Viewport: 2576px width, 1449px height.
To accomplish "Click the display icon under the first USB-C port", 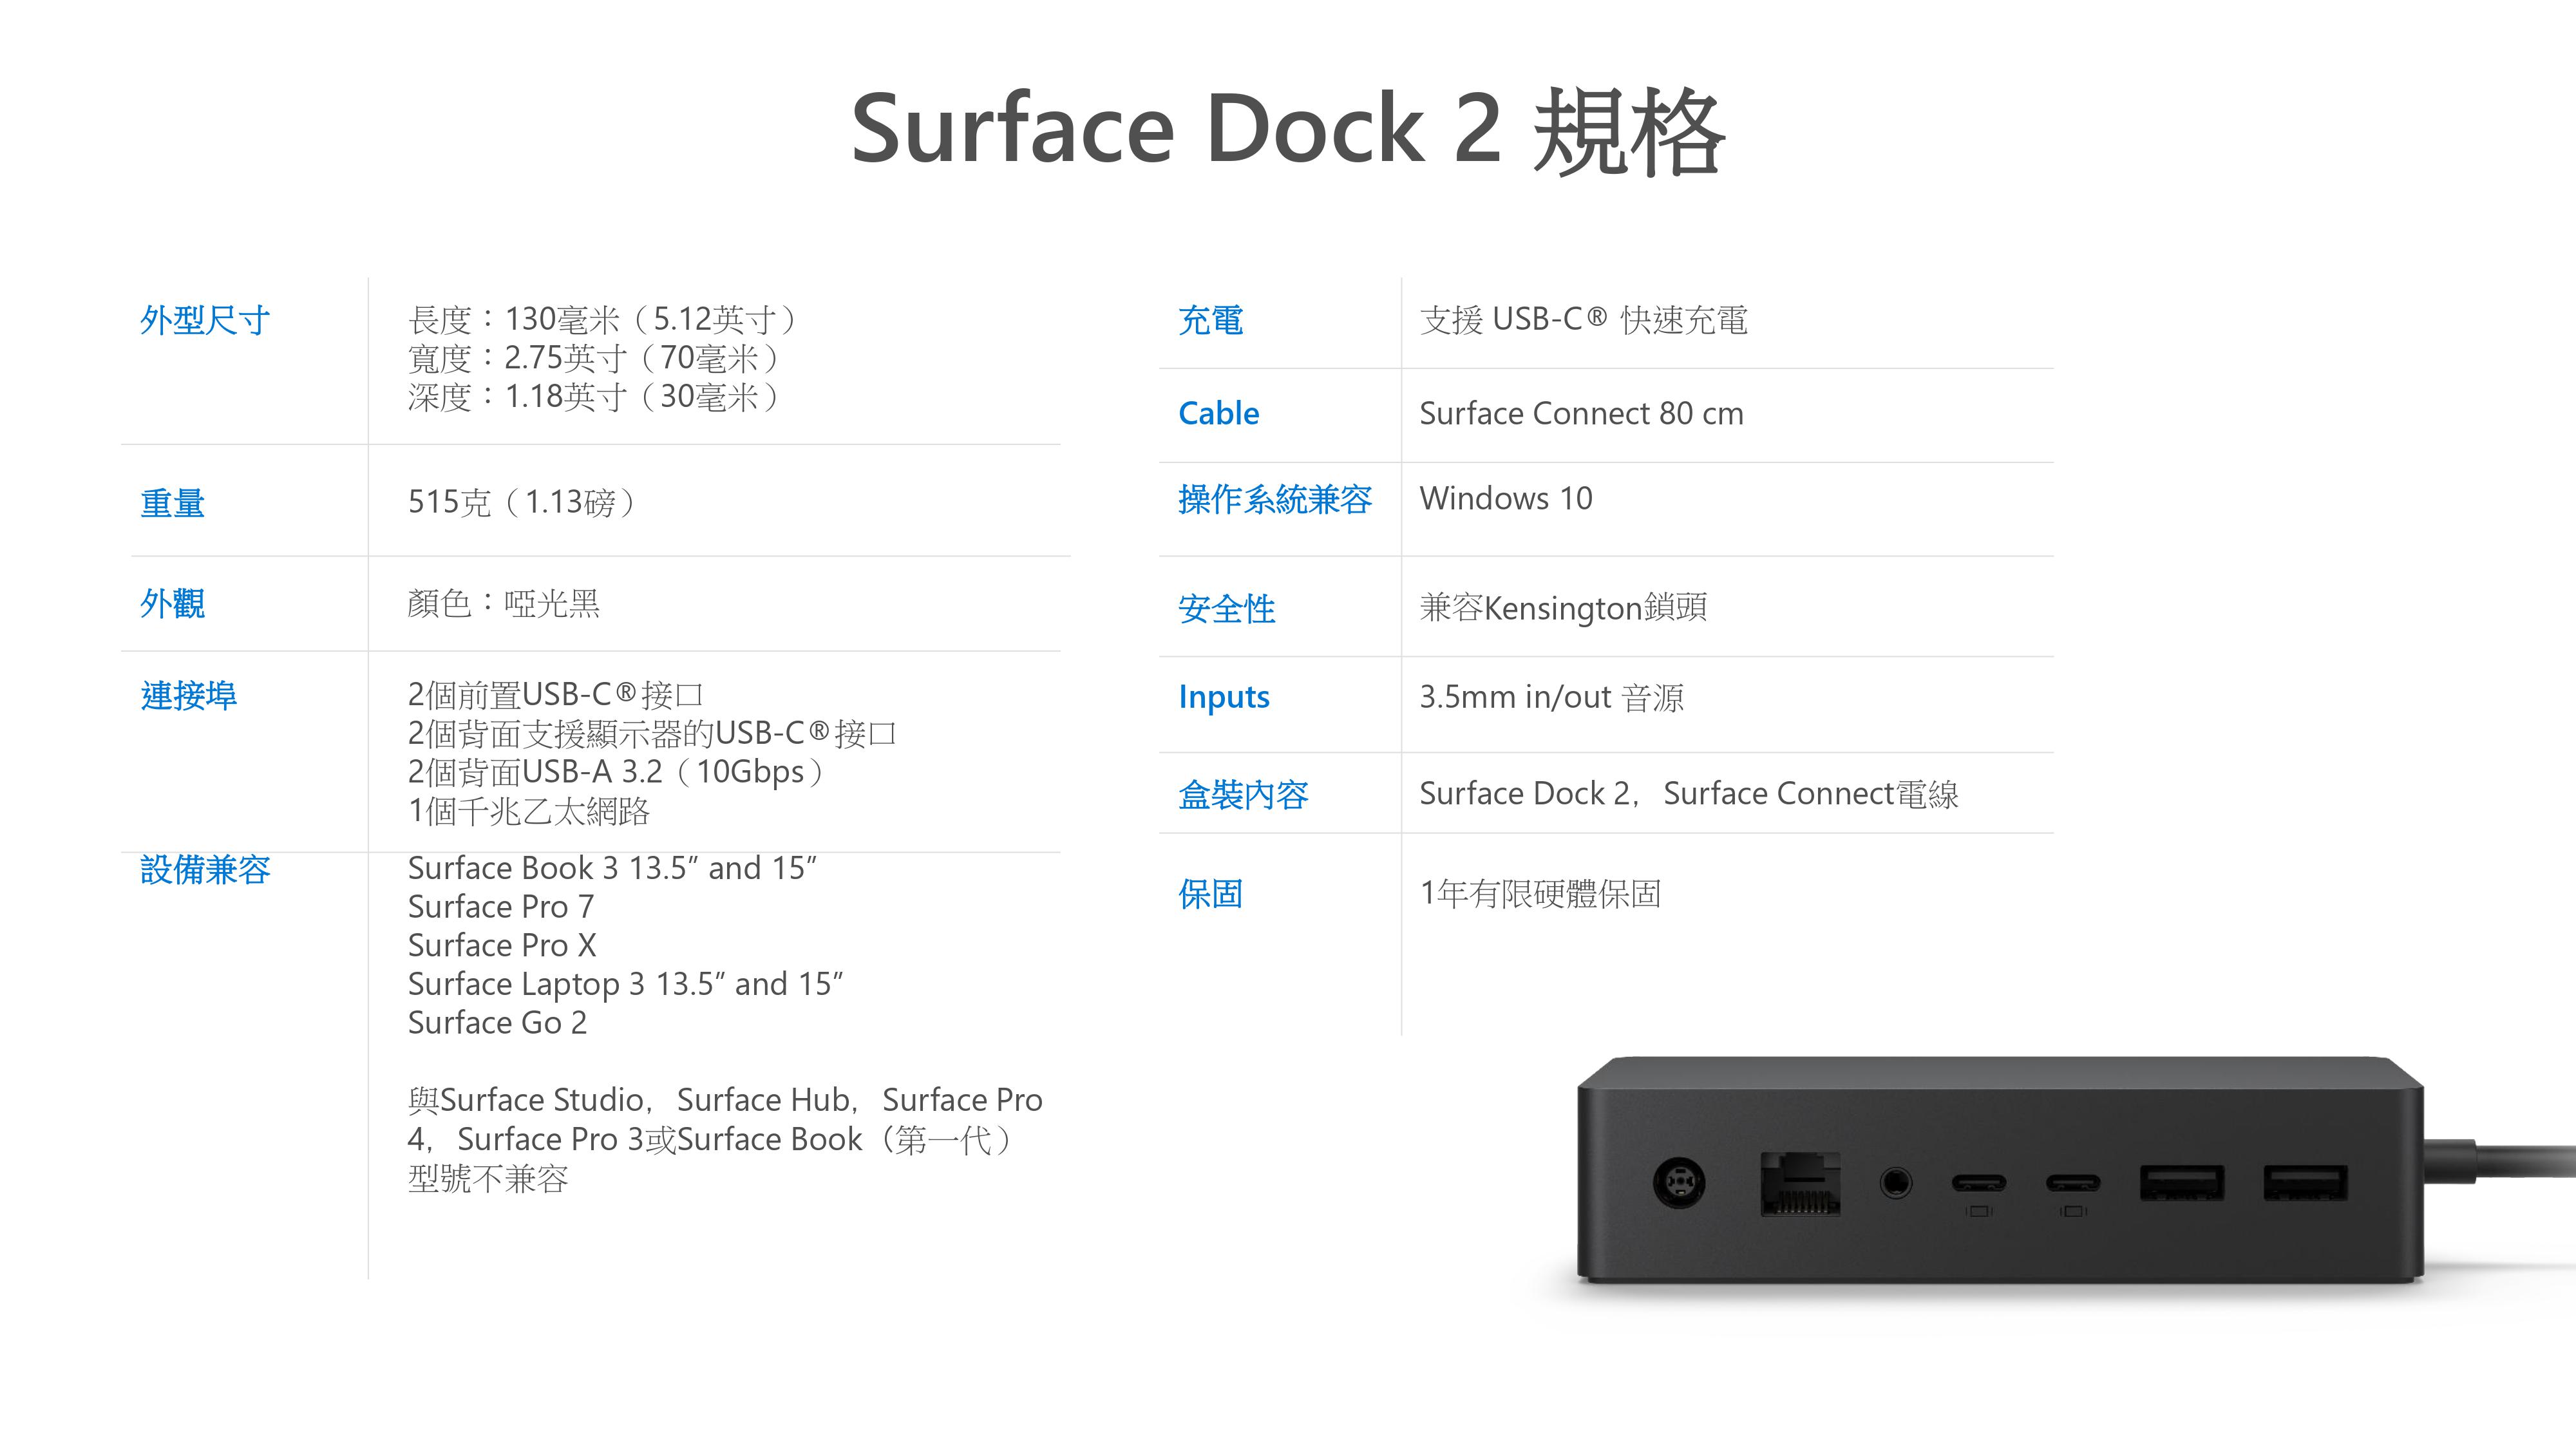I will click(1979, 1211).
